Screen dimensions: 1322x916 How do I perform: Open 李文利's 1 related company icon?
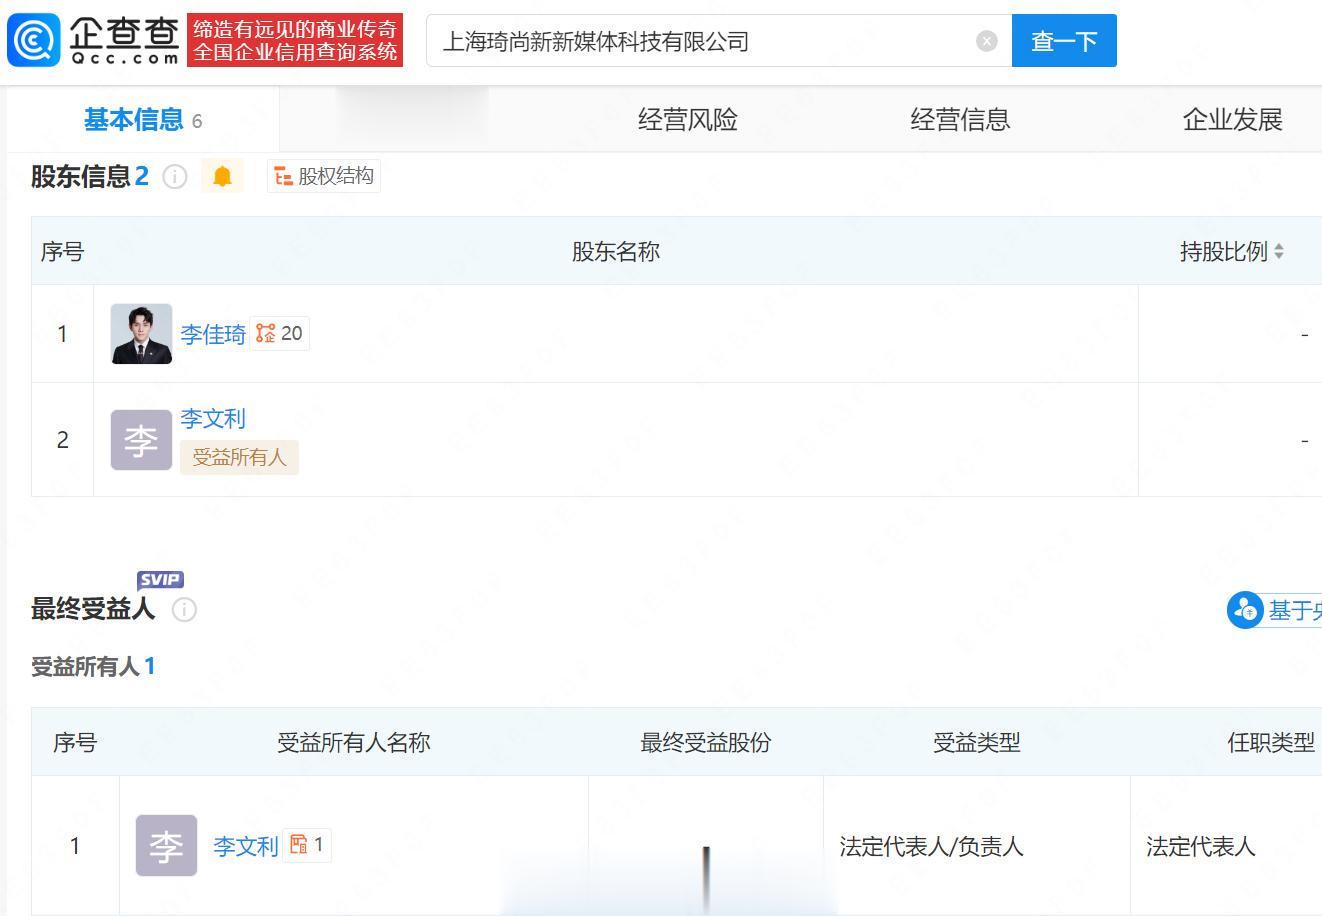tap(307, 845)
